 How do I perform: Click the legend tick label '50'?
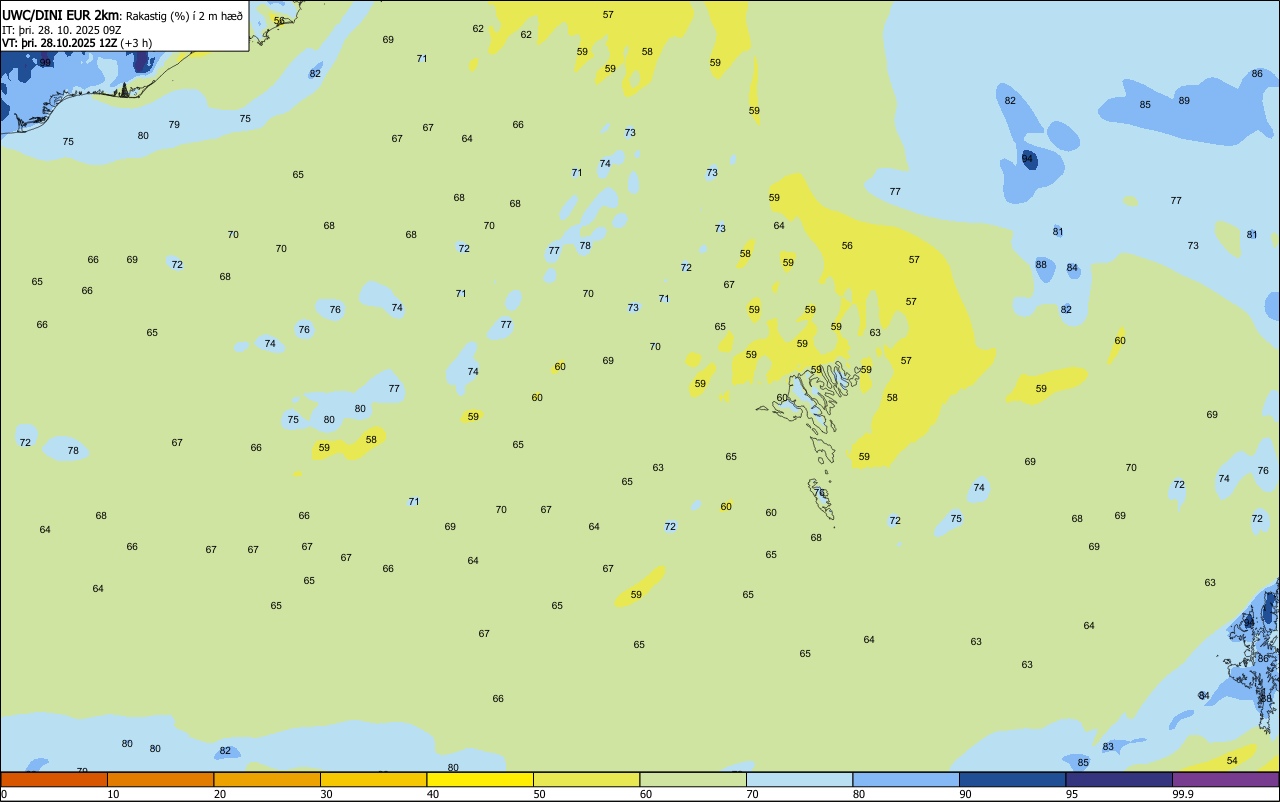(539, 794)
